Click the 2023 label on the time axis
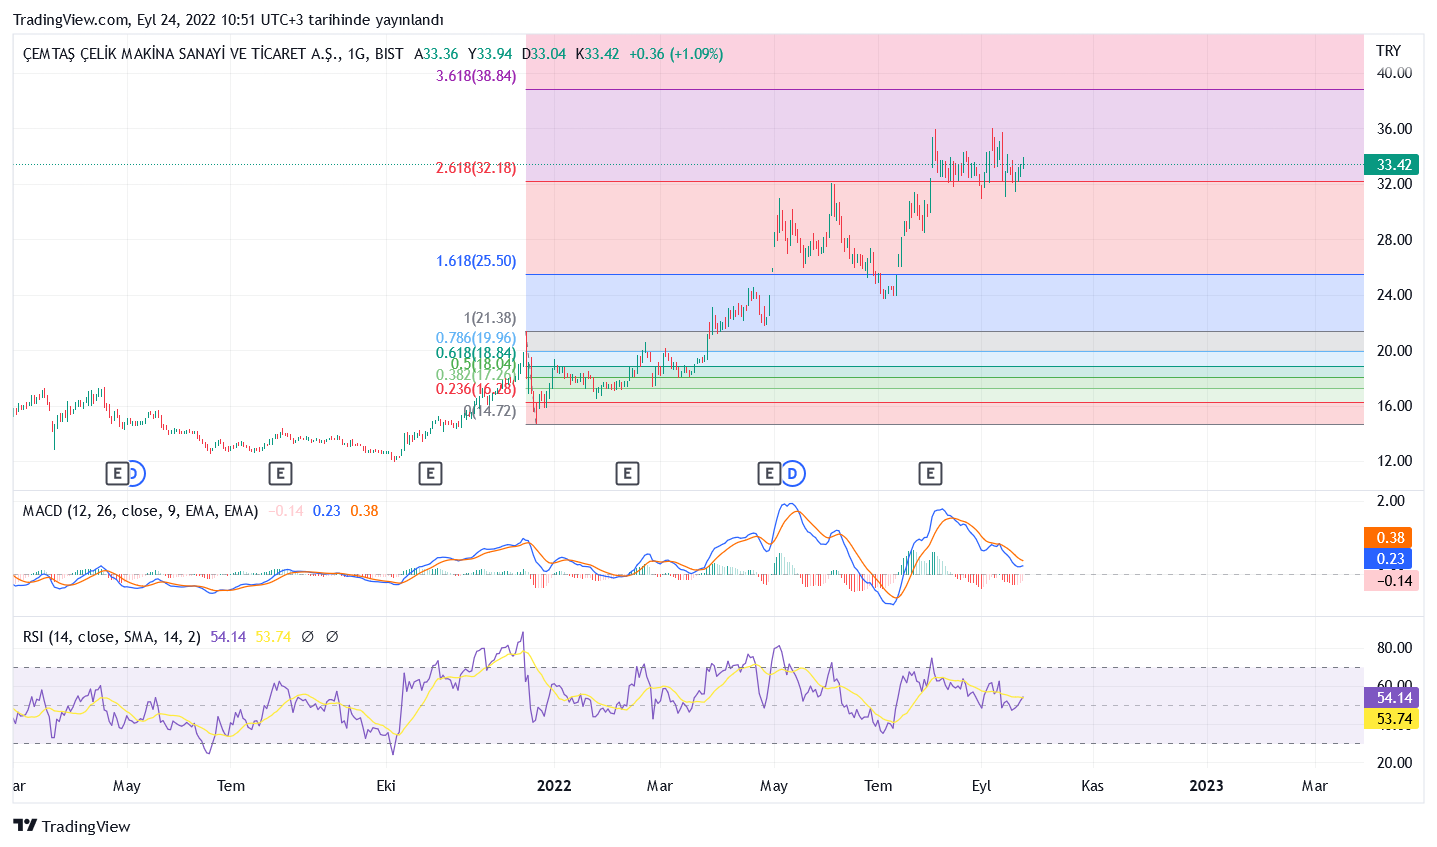Screen dimensions: 1437x847 point(1206,786)
